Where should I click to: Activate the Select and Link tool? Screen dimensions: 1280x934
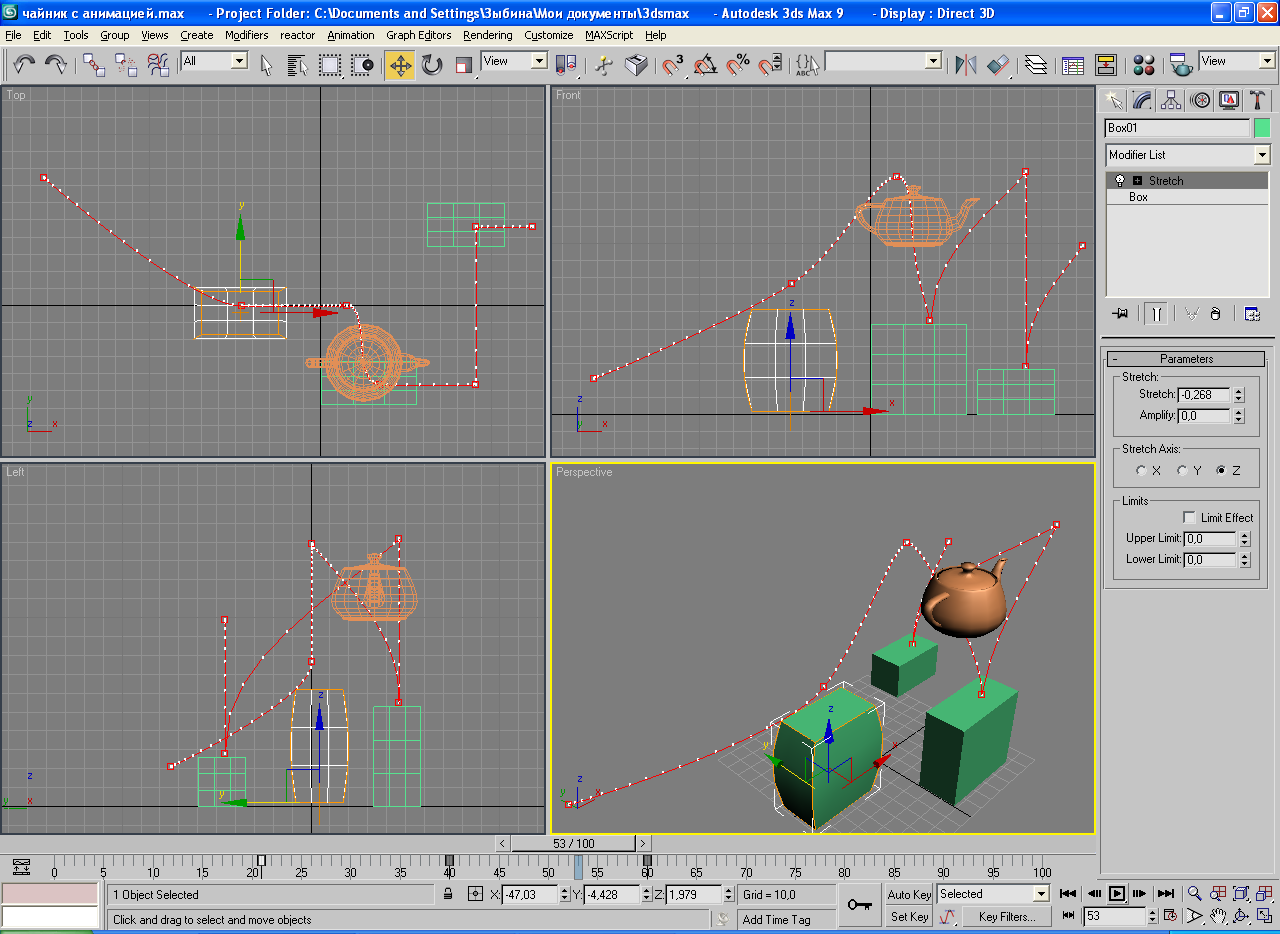click(x=95, y=65)
